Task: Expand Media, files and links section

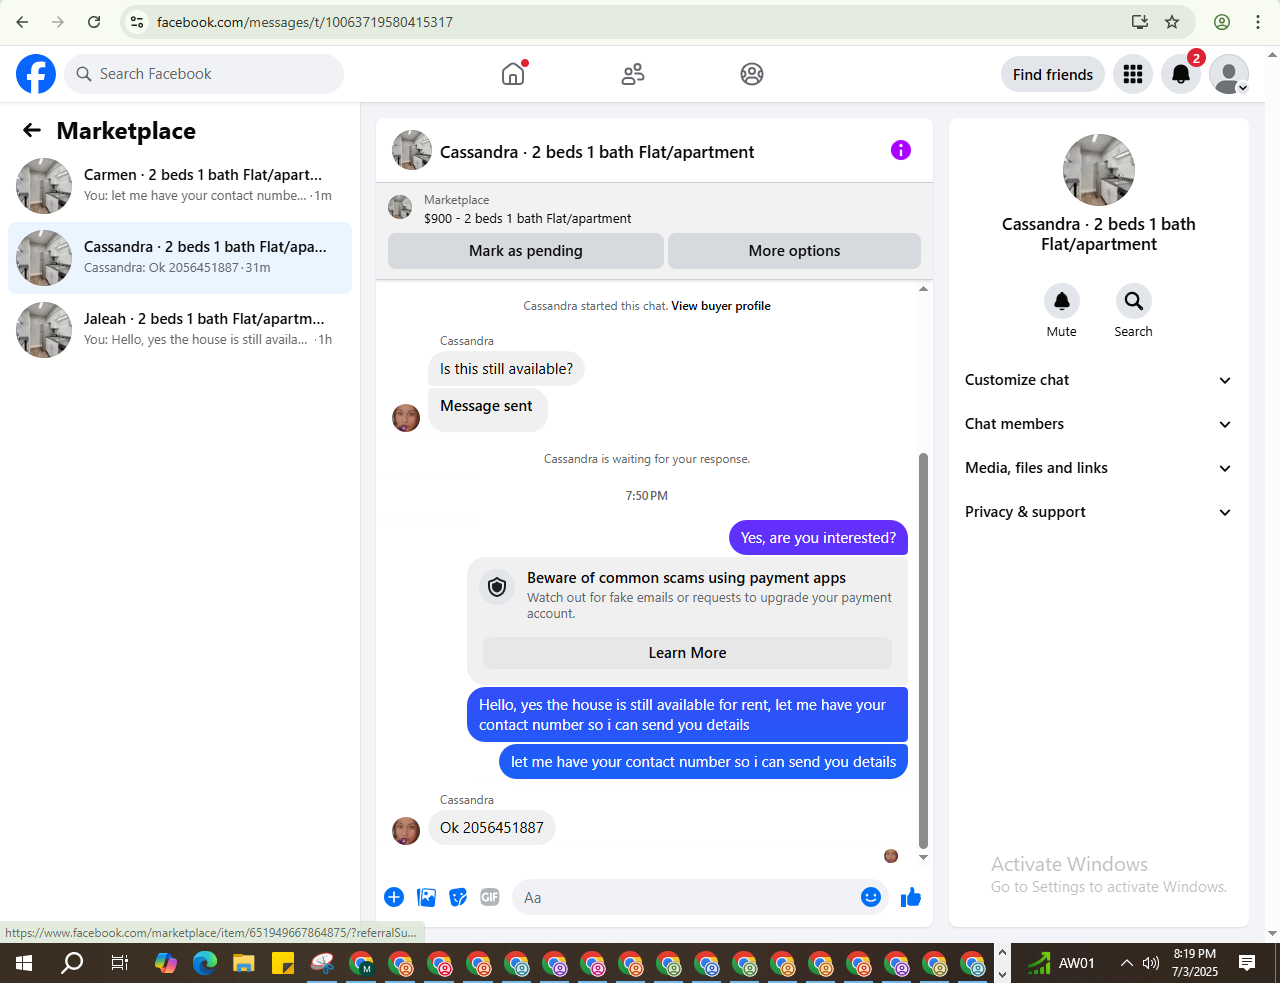Action: (x=1099, y=468)
